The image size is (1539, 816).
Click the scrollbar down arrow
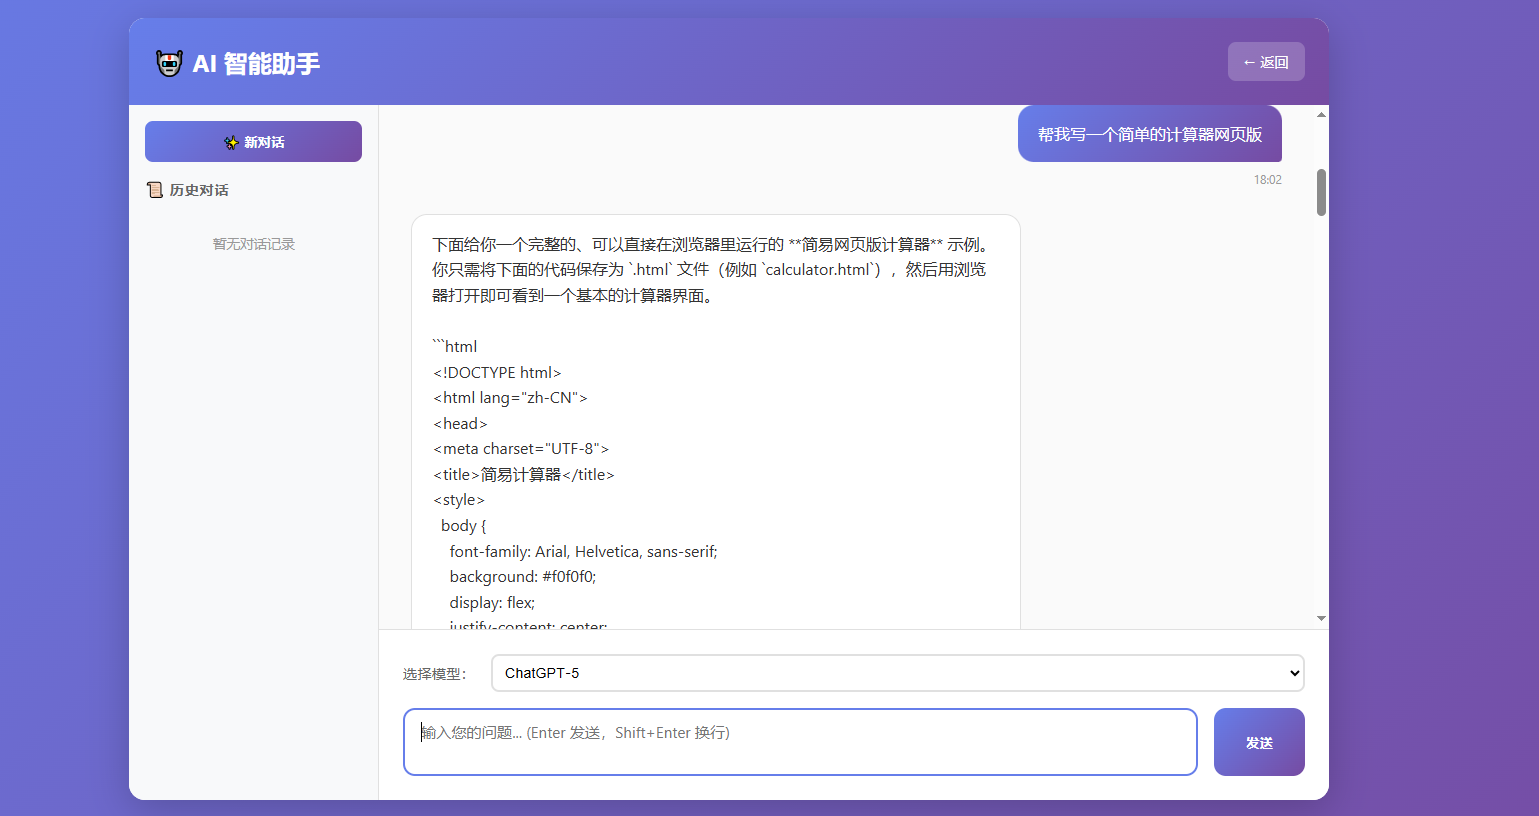(x=1321, y=618)
